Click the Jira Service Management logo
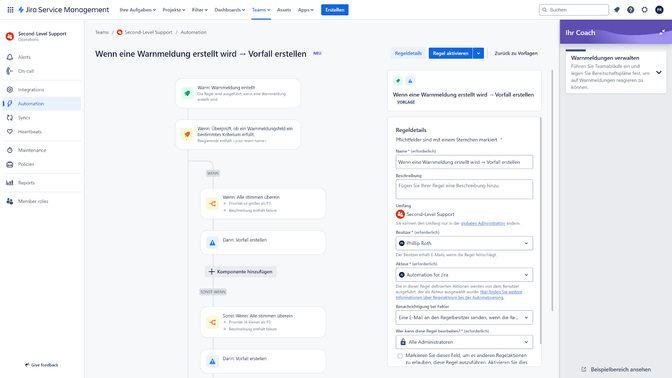Screen dimensions: 672x378 63,10
